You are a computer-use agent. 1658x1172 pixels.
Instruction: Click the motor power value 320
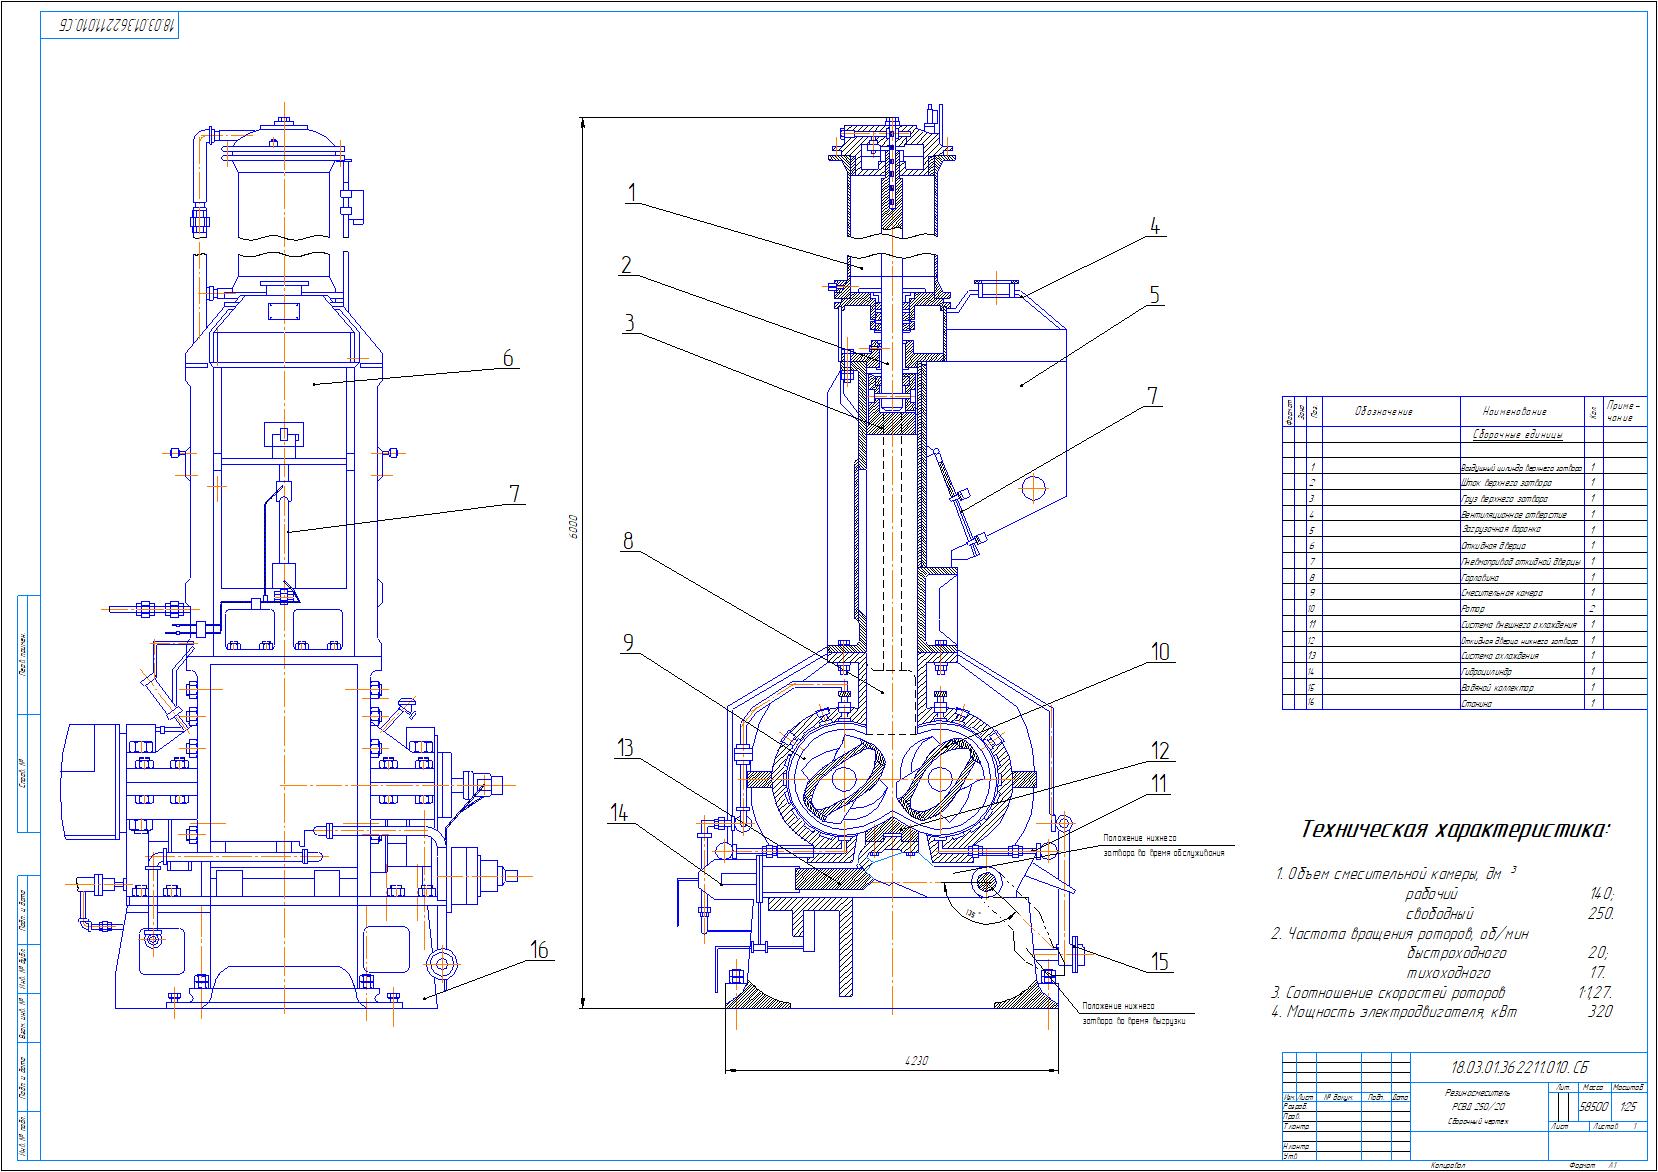coord(1600,1012)
